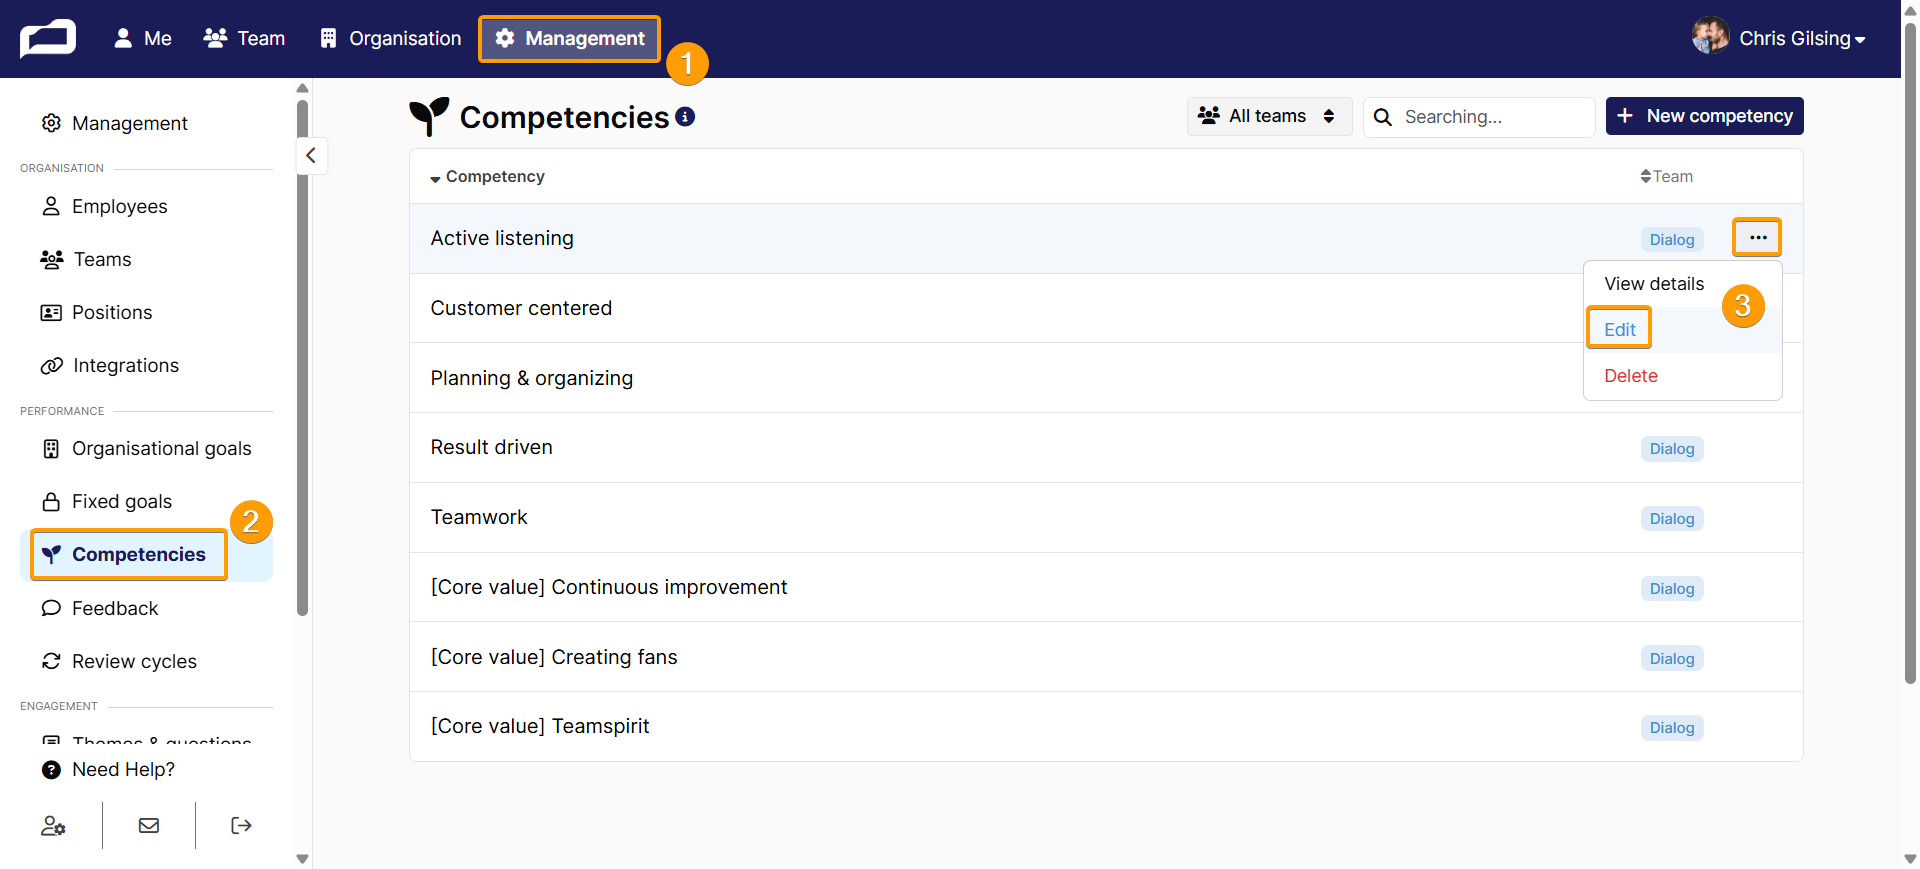Image resolution: width=1920 pixels, height=869 pixels.
Task: Click Teamwork competency row
Action: (1106, 517)
